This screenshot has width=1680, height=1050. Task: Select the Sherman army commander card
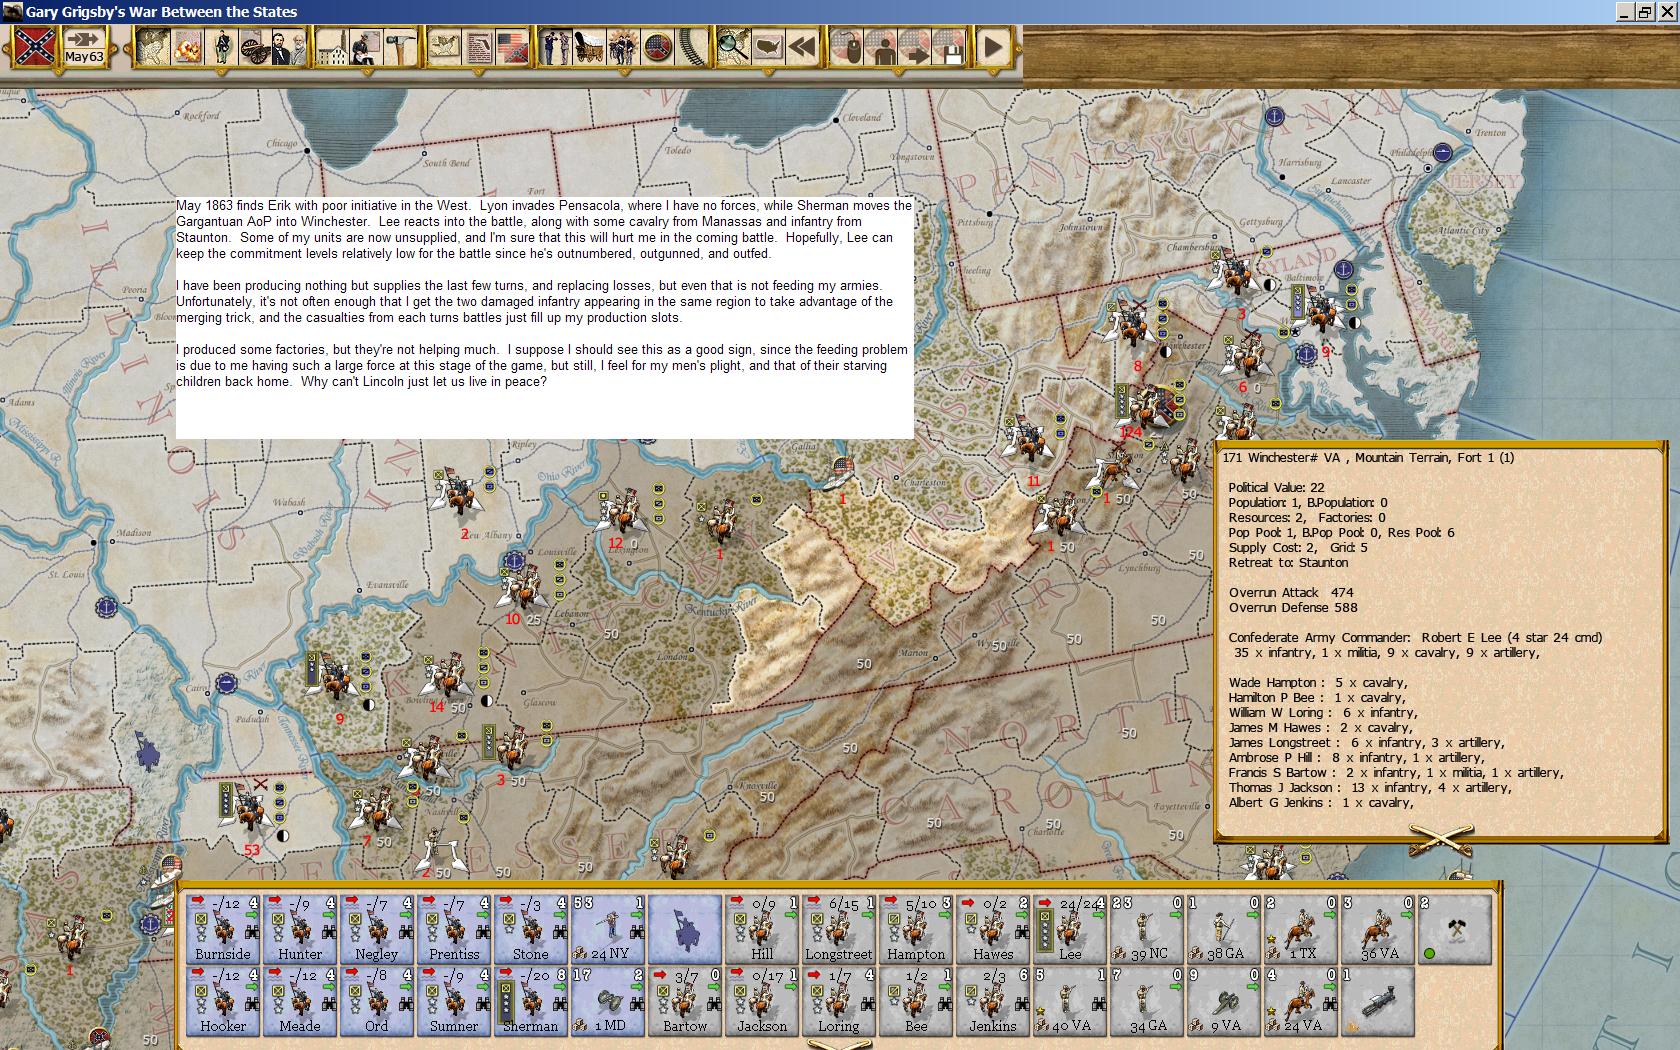pos(531,1001)
